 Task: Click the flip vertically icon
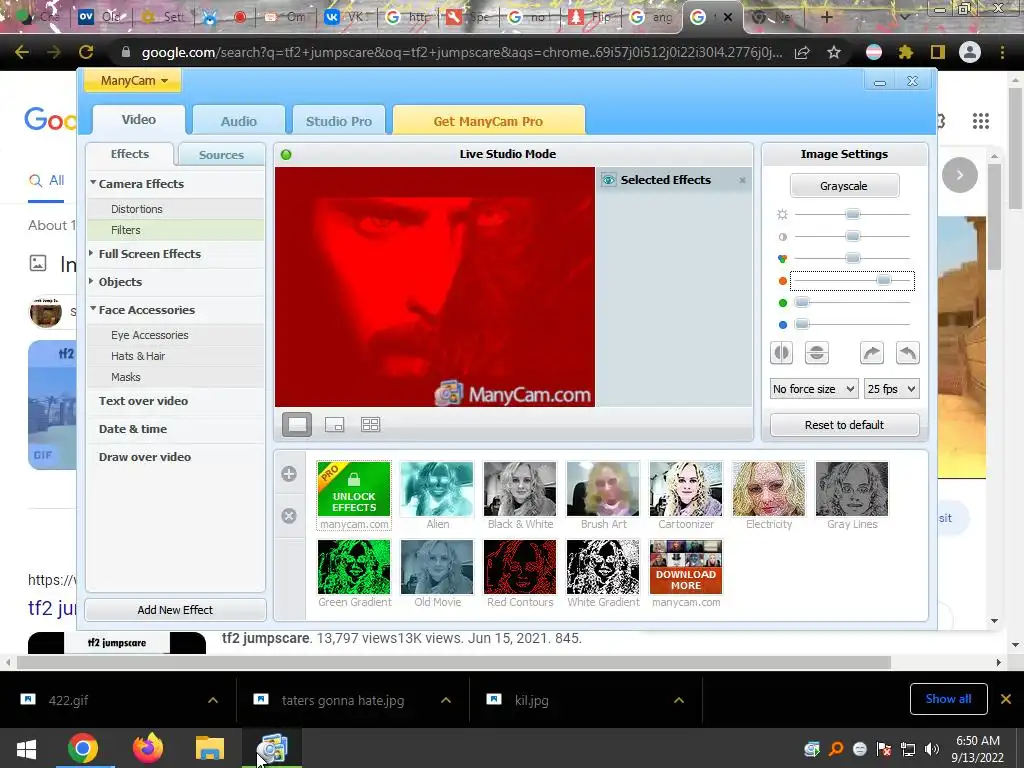click(x=816, y=353)
